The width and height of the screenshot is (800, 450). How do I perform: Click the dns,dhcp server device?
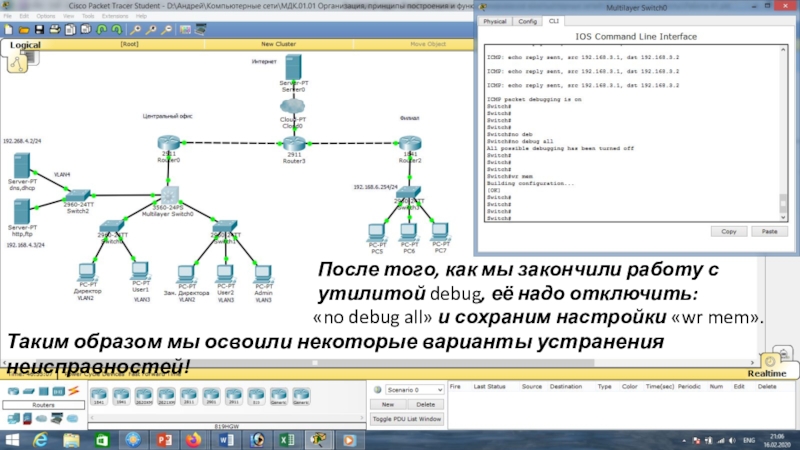pyautogui.click(x=21, y=165)
